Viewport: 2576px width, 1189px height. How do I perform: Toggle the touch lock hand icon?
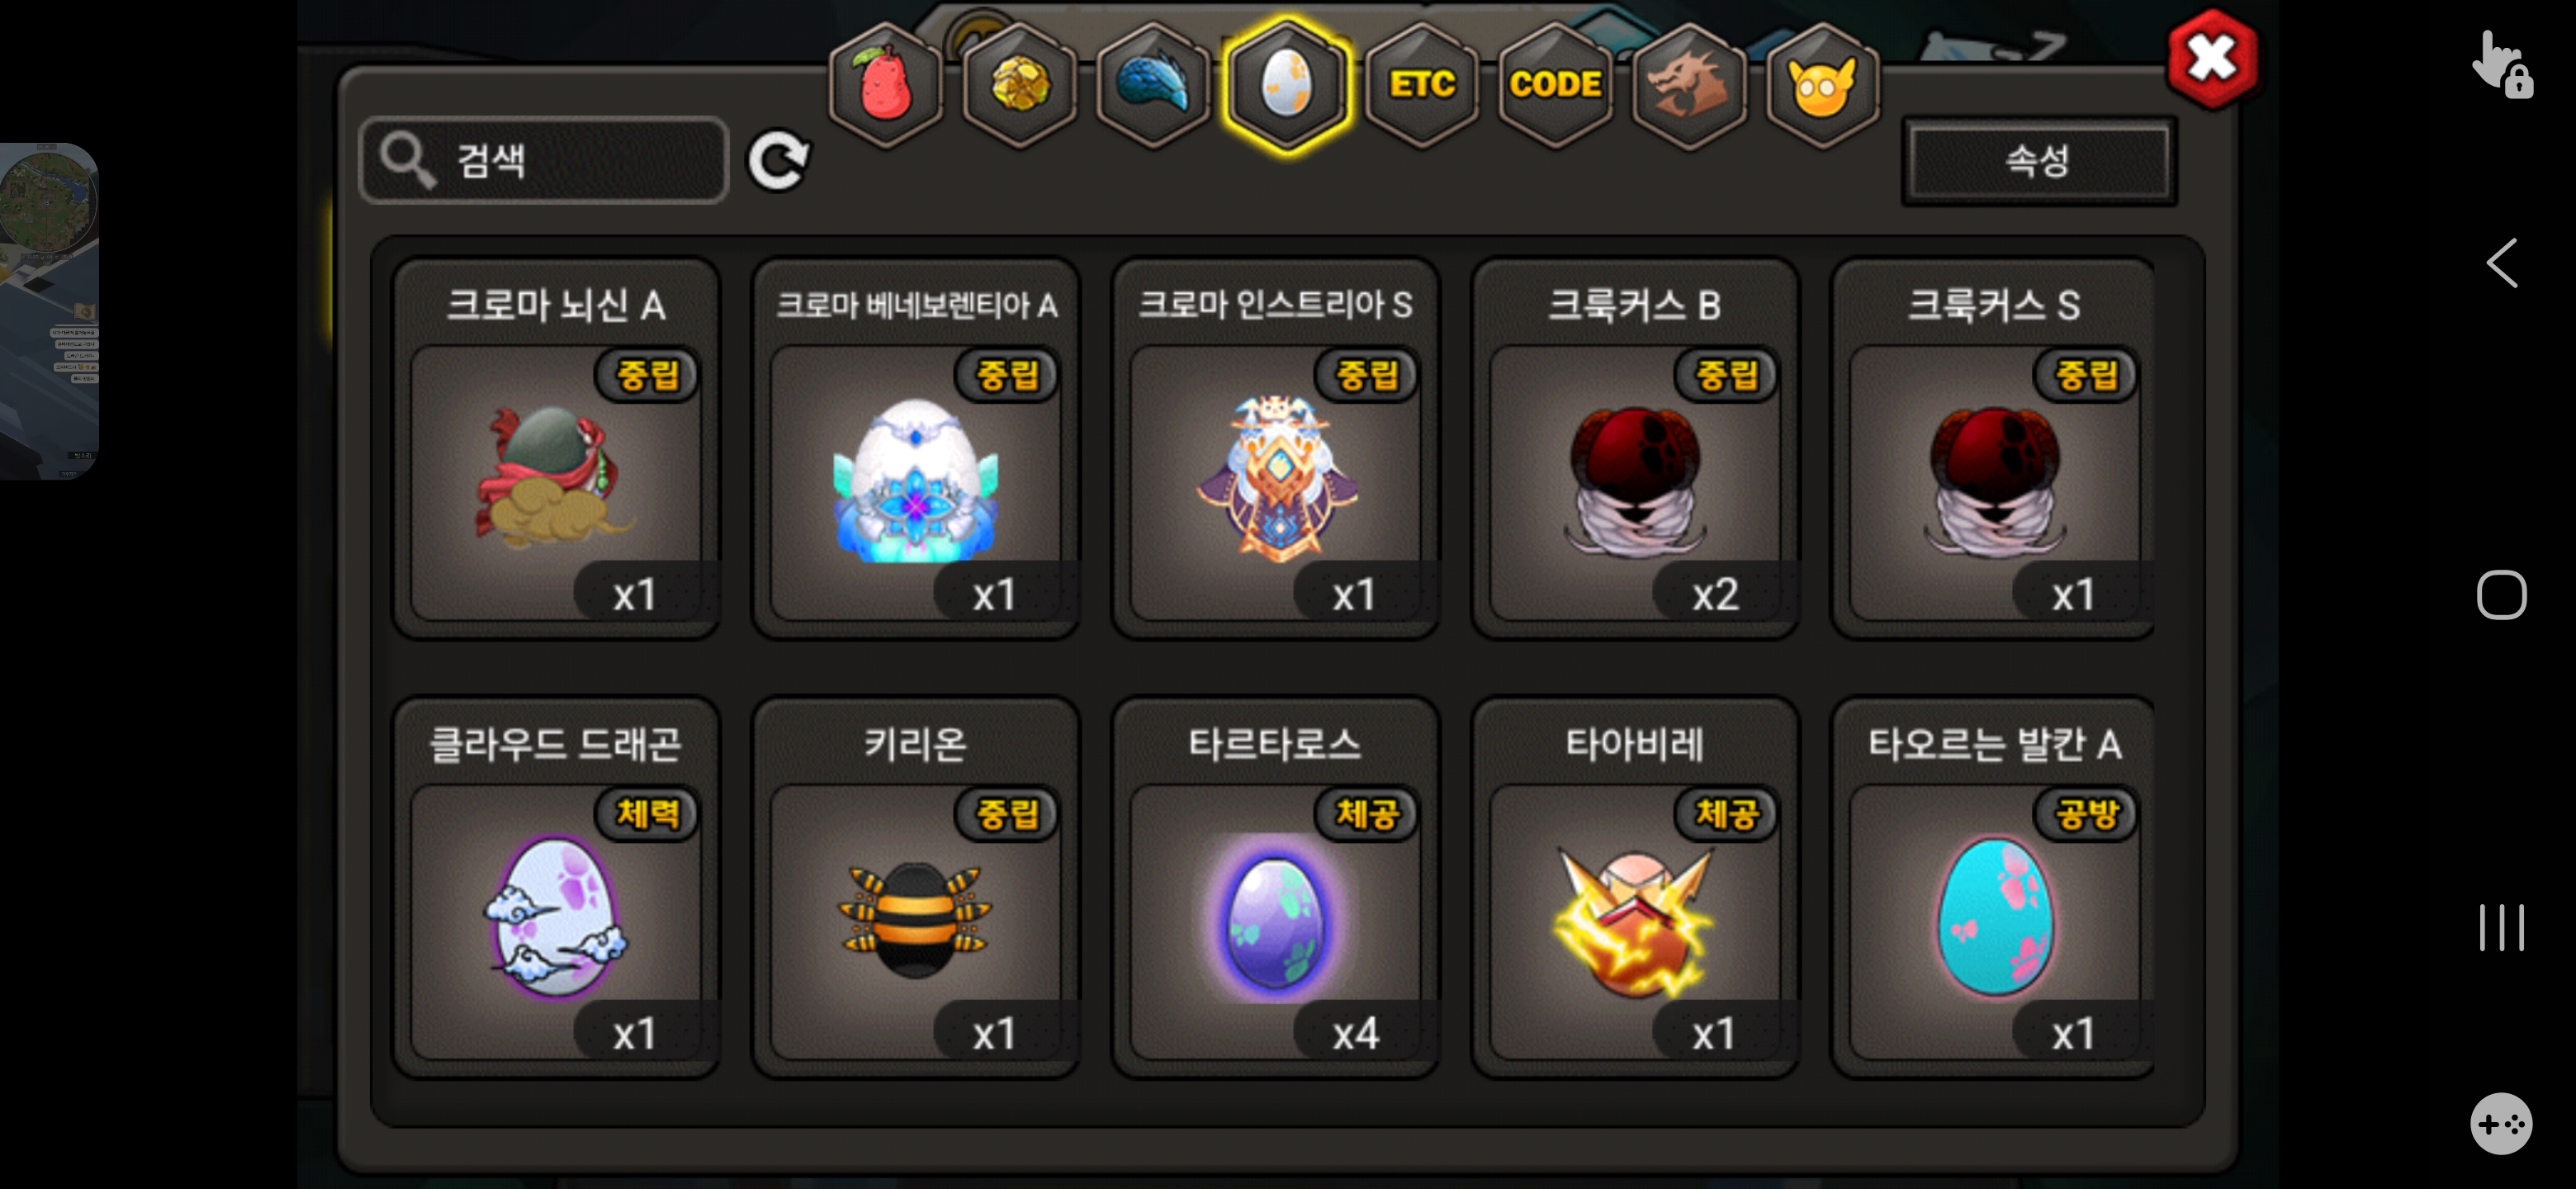[x=2501, y=64]
